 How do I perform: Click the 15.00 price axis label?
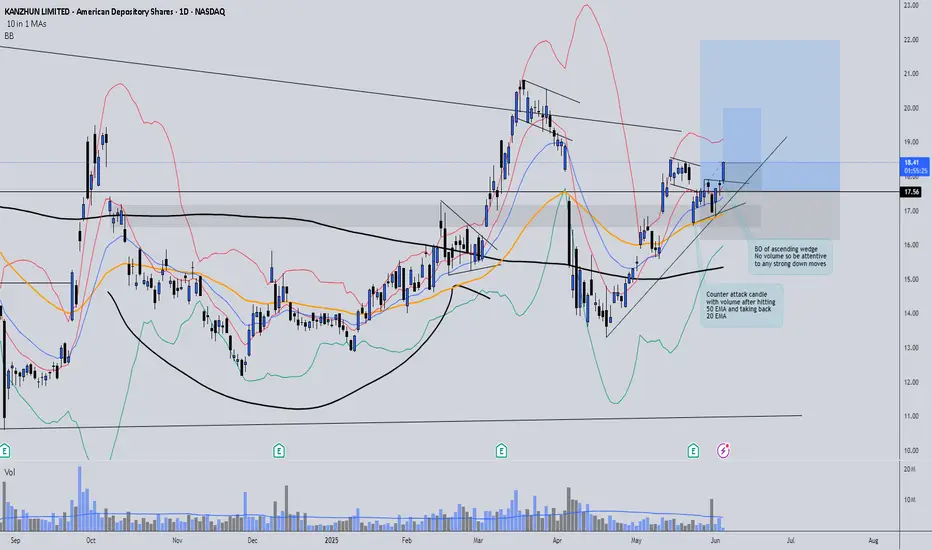point(911,279)
